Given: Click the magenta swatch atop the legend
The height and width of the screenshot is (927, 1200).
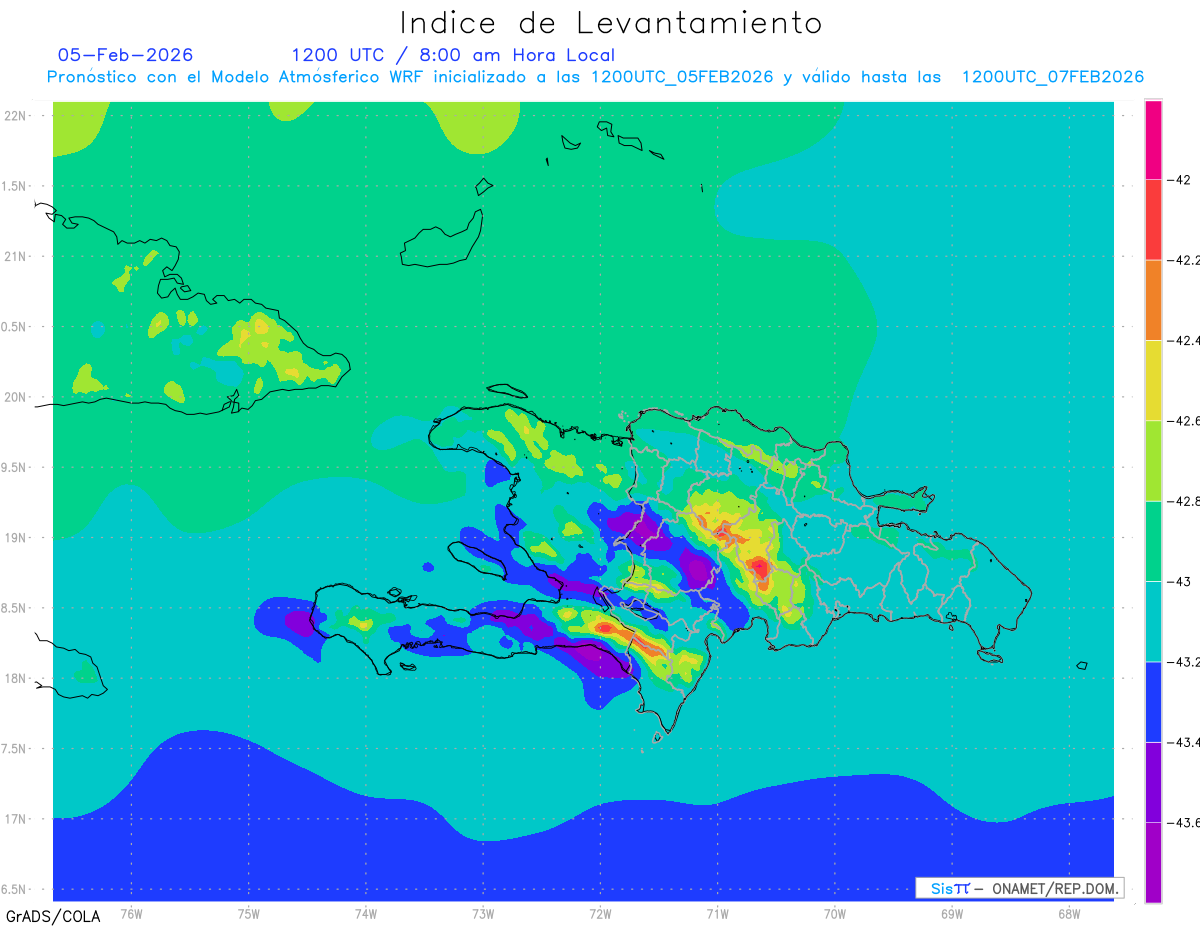Looking at the screenshot, I should (x=1153, y=140).
